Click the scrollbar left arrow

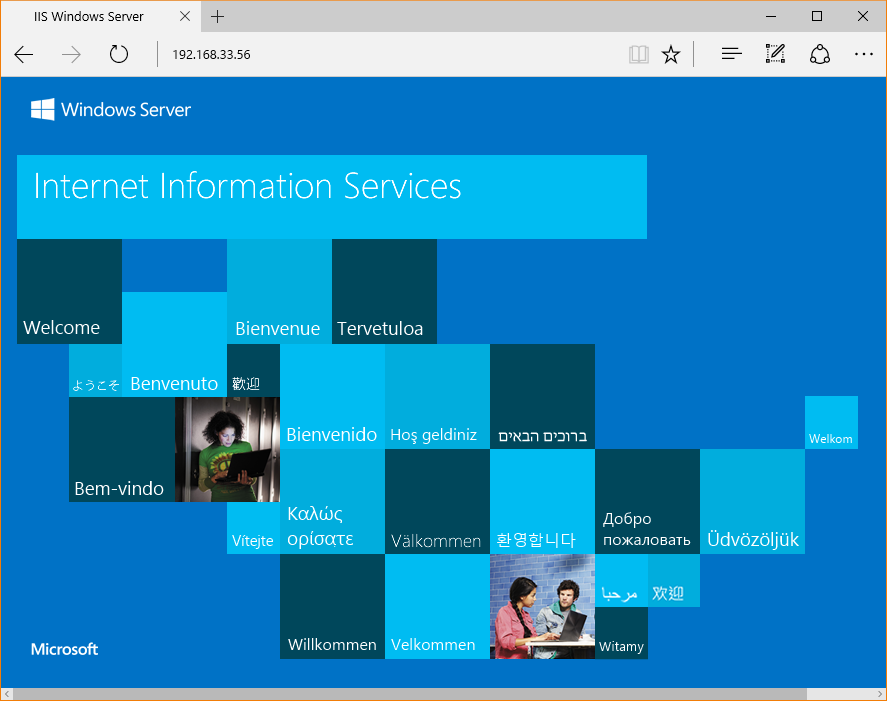point(7,694)
